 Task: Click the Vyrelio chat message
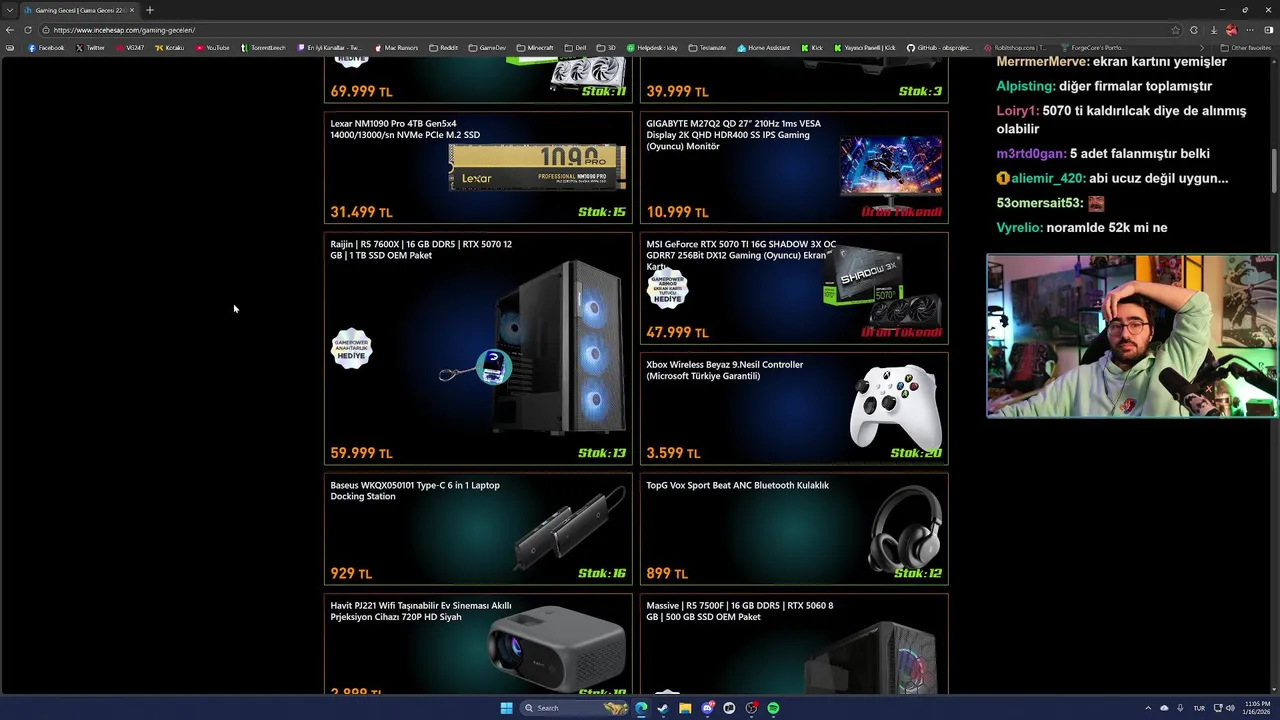1082,228
